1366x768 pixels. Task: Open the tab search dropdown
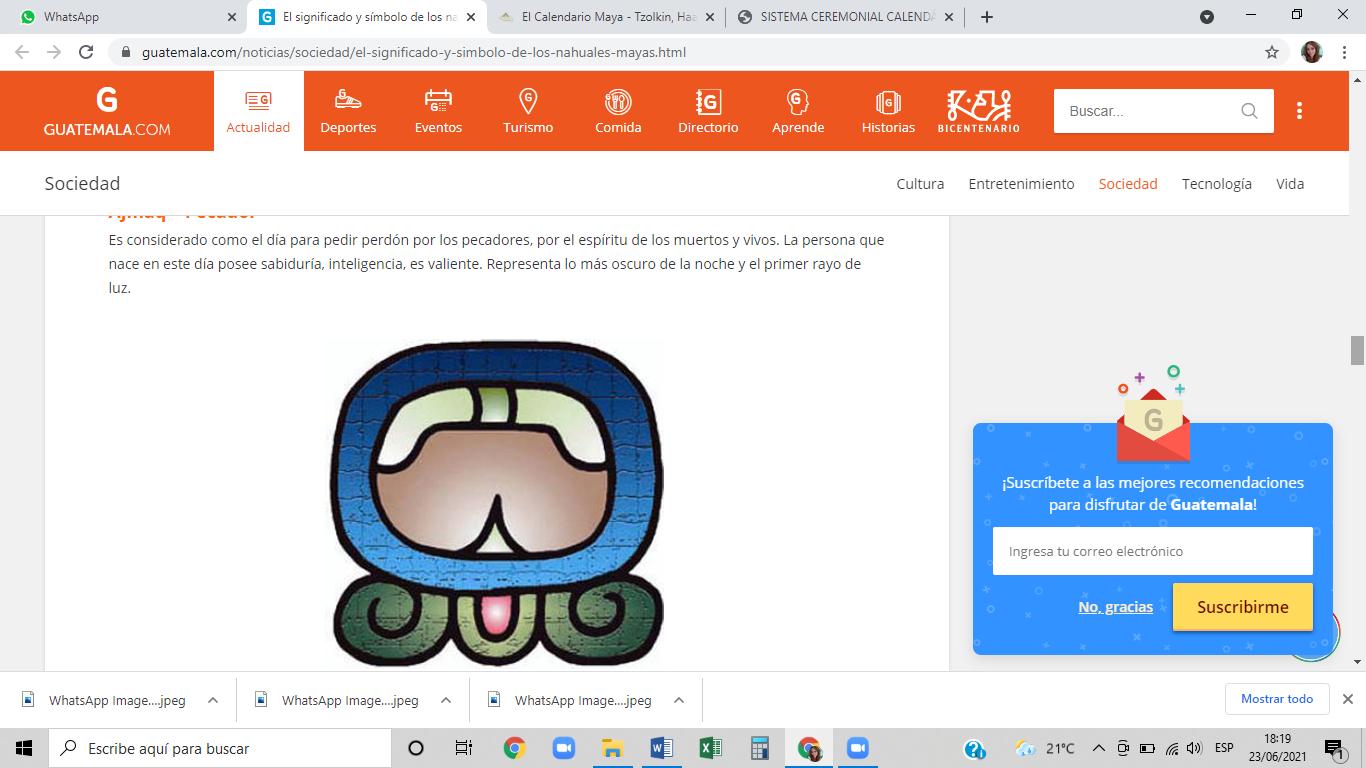click(1207, 17)
